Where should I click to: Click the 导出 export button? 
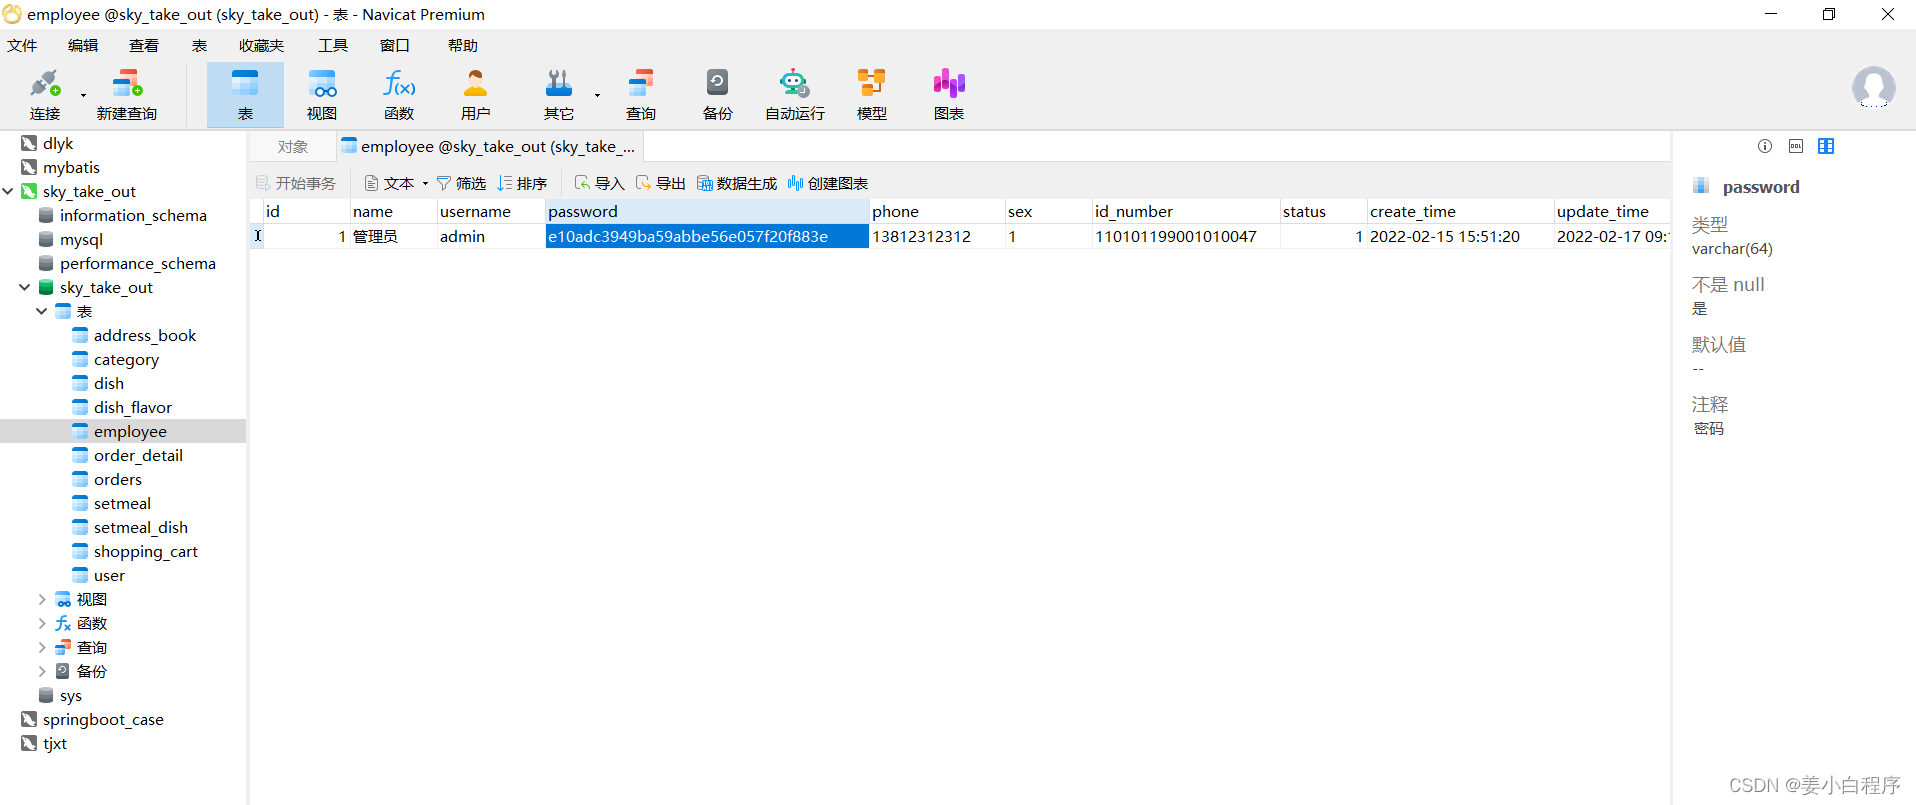(x=660, y=183)
